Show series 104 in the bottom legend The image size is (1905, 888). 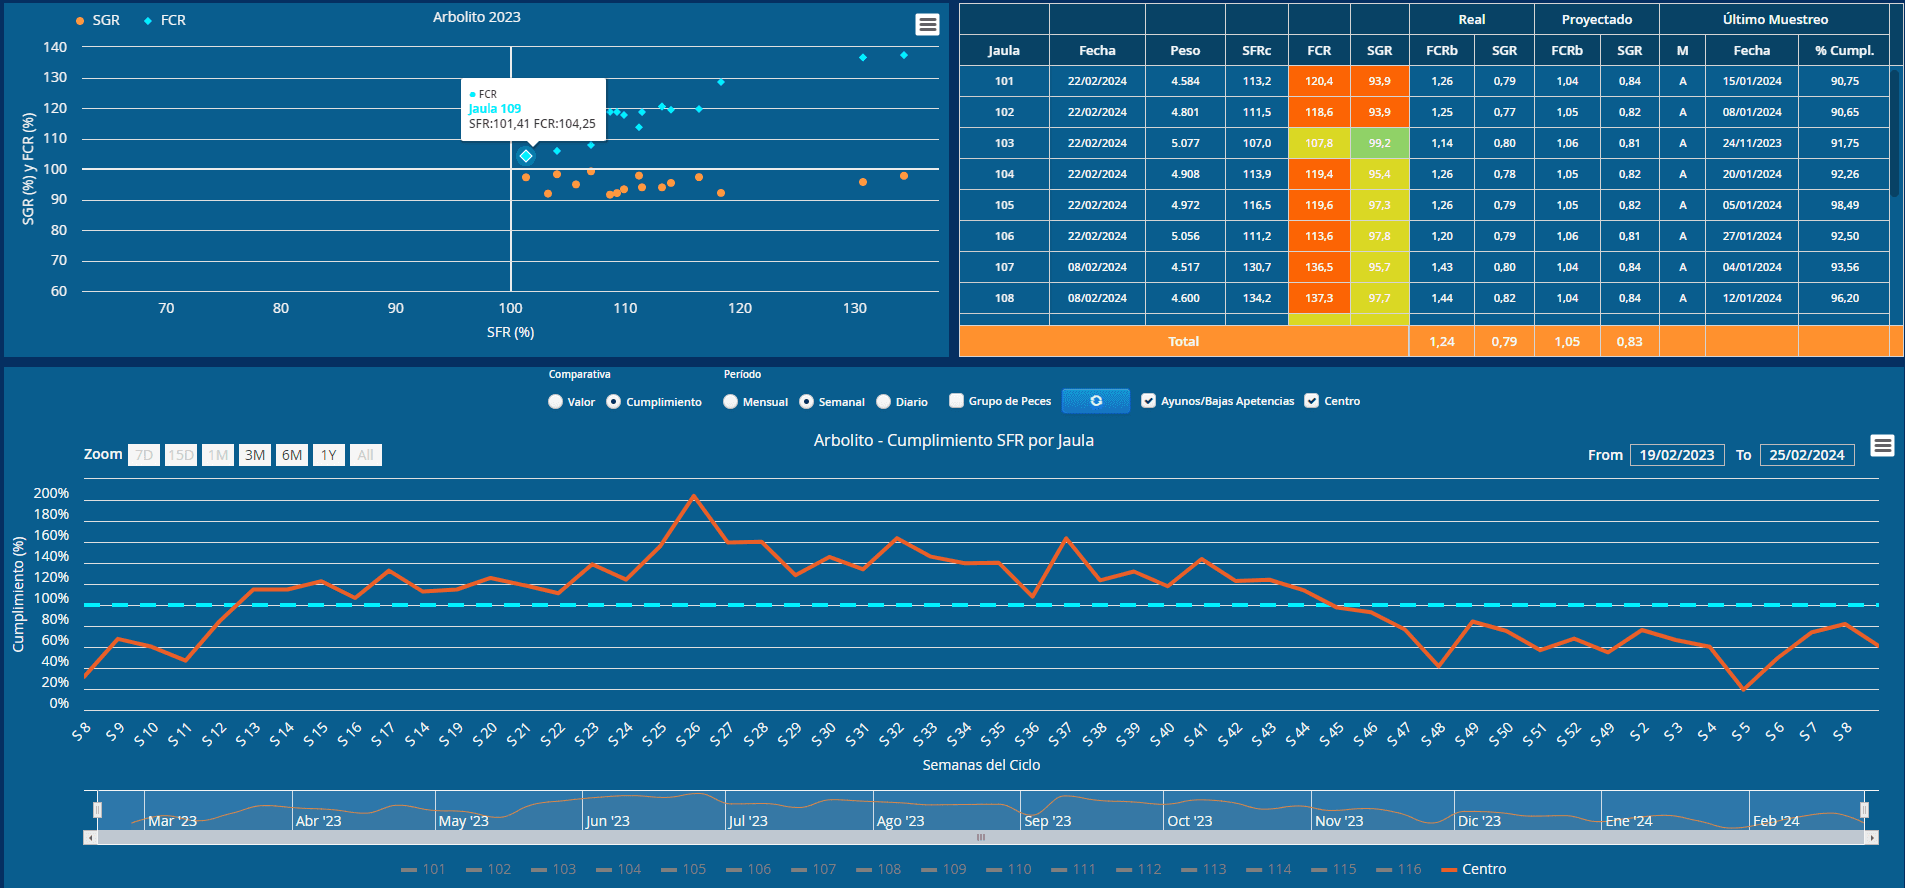(618, 869)
